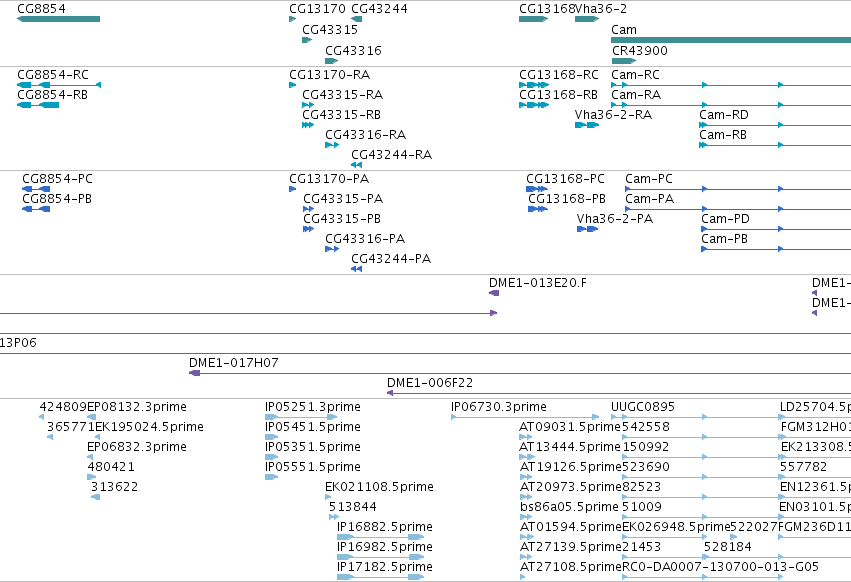Select transcript CG13168-RC
The width and height of the screenshot is (851, 582).
(x=559, y=74)
